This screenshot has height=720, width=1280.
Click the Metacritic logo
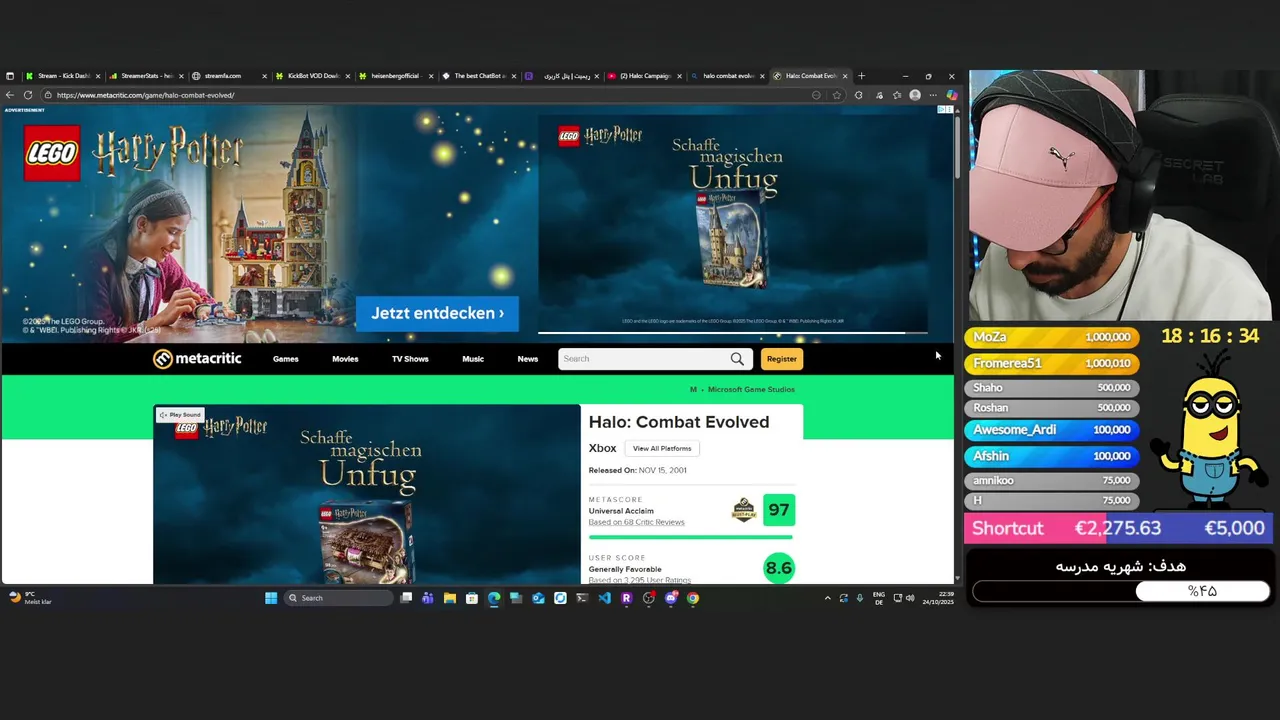click(197, 359)
